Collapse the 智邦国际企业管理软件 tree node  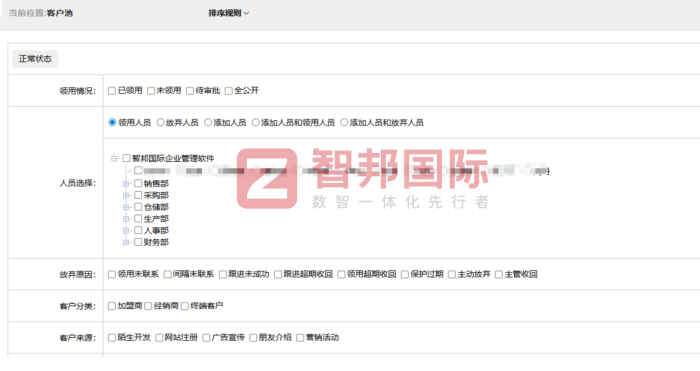pos(114,158)
